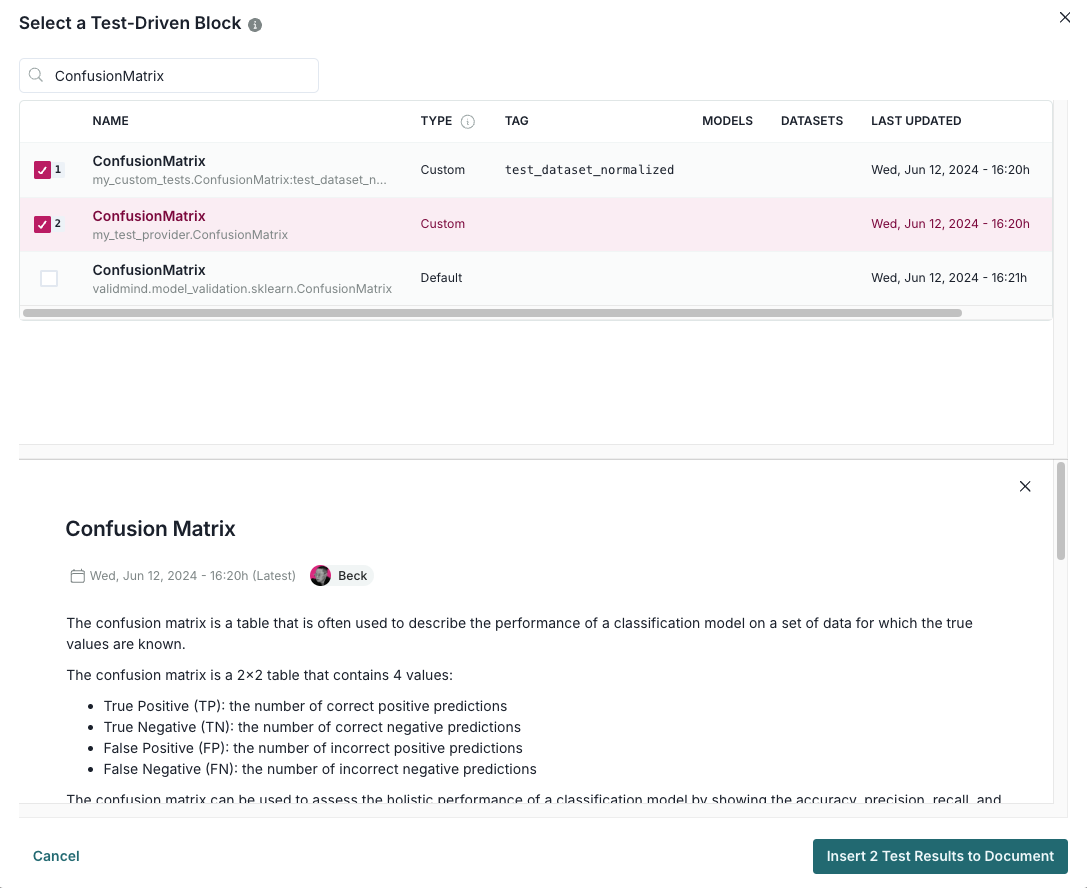Sort results by the NAME column
1087x888 pixels.
coord(110,121)
